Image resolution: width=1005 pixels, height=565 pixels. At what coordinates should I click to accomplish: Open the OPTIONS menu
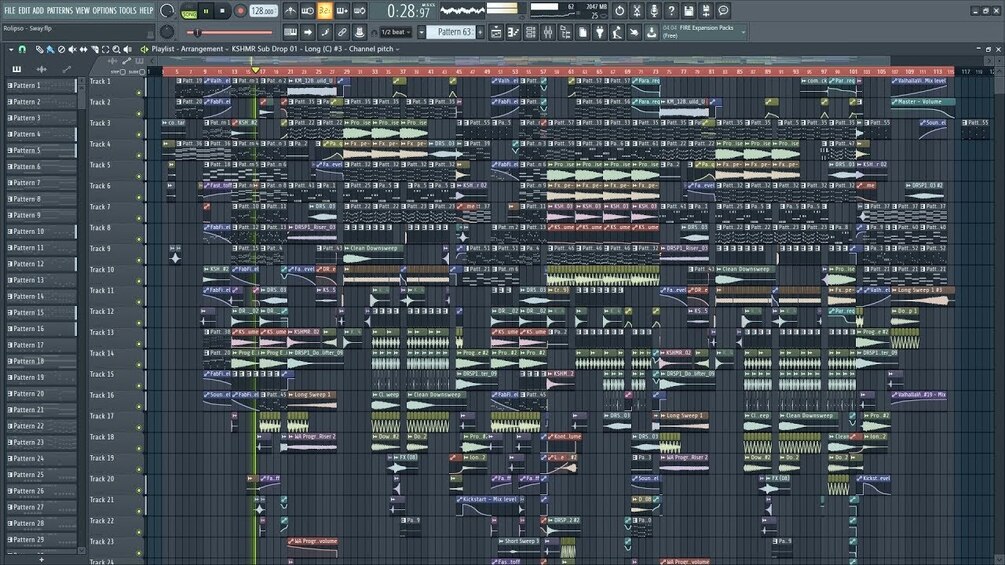coord(104,11)
